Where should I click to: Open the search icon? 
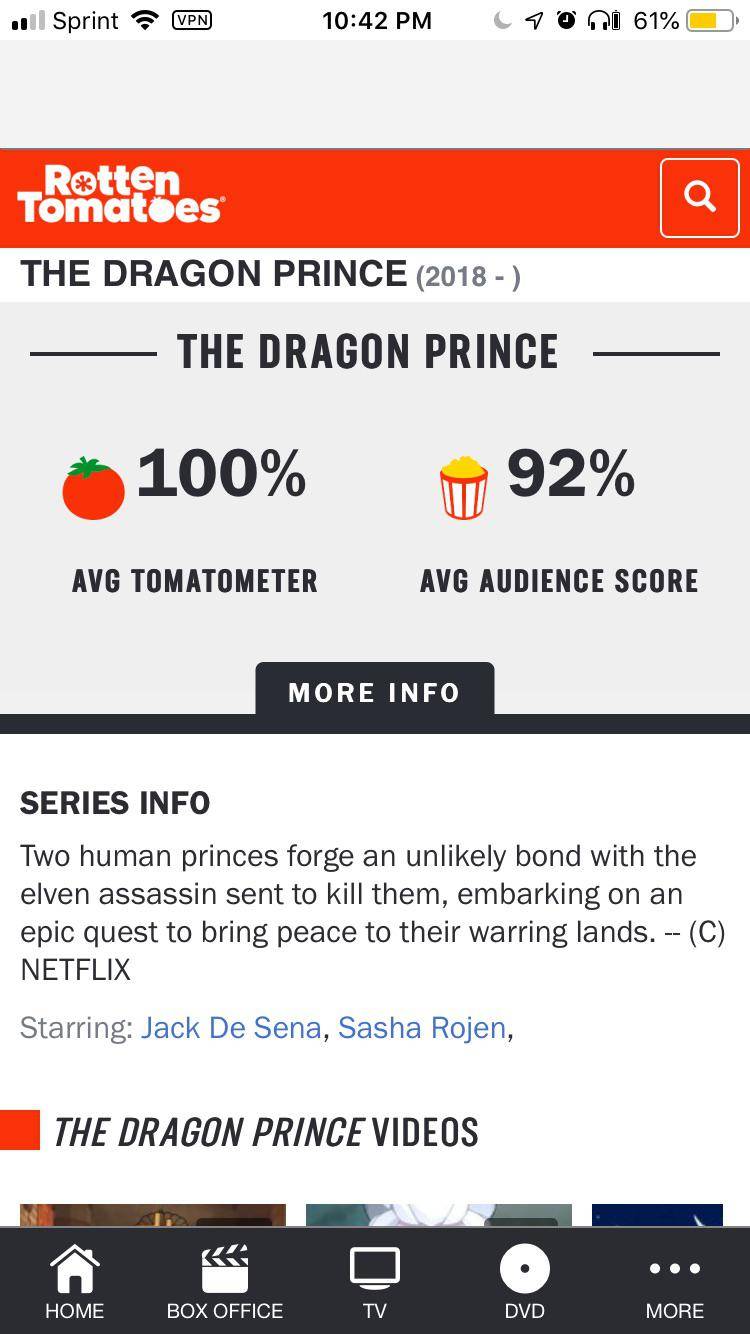point(699,197)
